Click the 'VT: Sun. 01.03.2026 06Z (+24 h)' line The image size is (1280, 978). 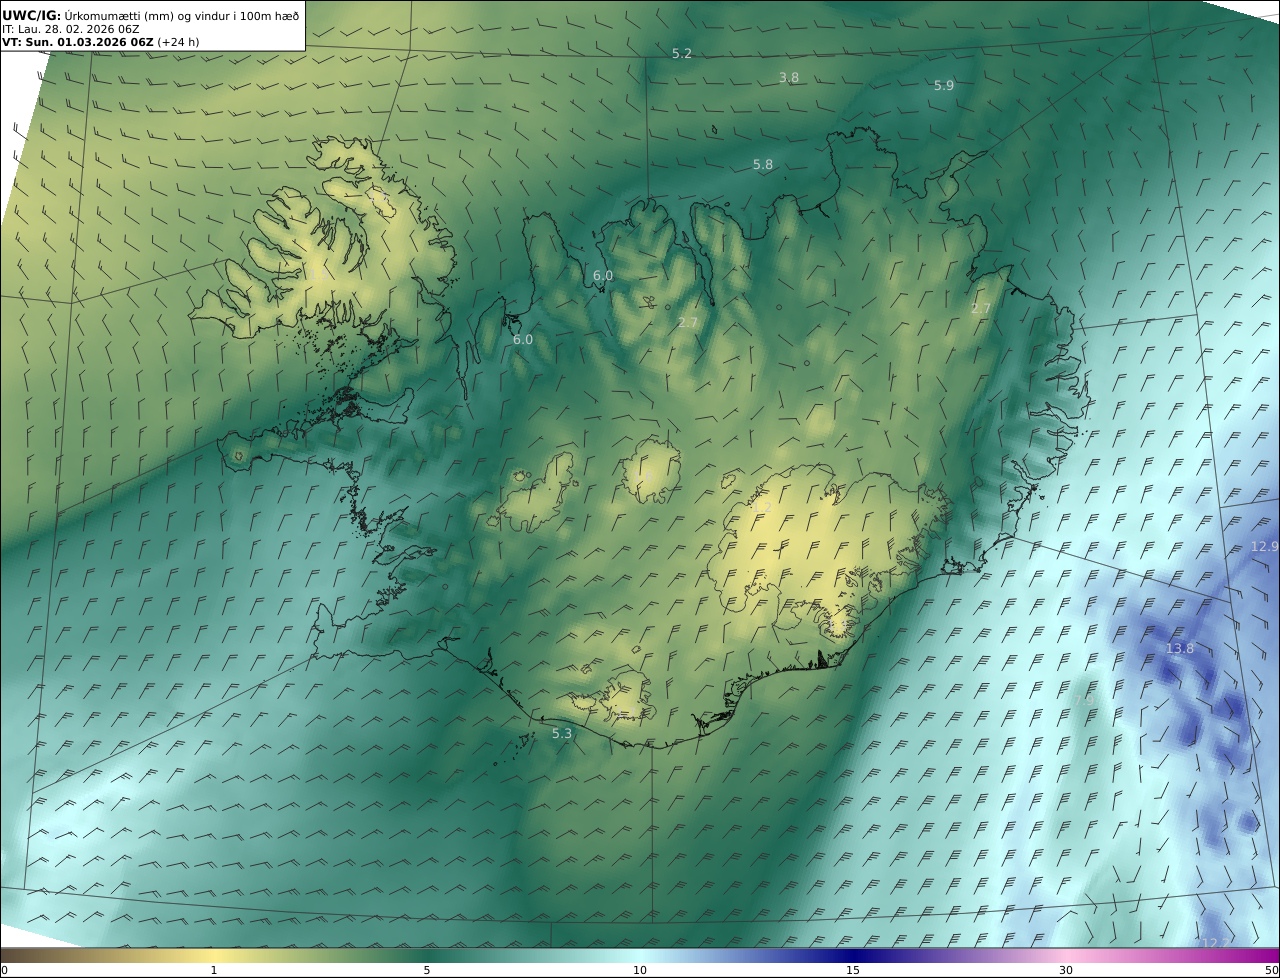99,43
